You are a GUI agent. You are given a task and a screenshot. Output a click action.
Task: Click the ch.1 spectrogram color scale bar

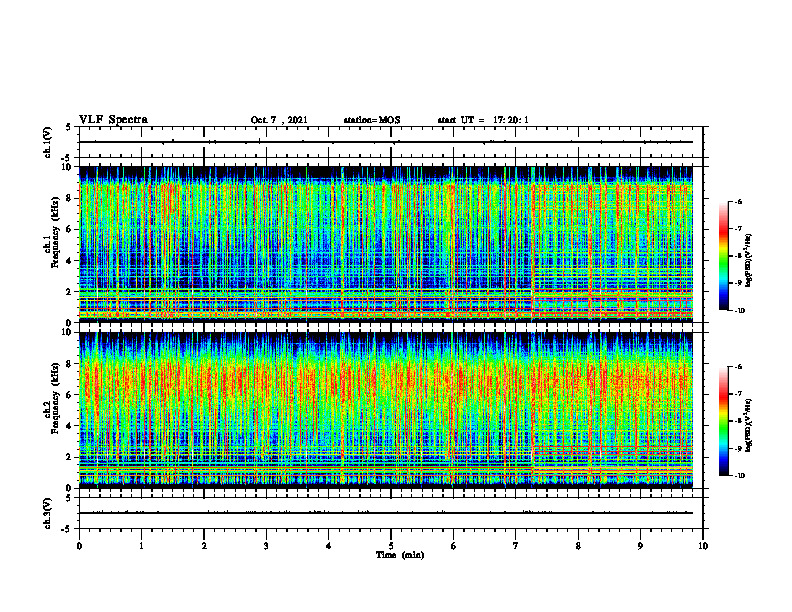point(723,256)
